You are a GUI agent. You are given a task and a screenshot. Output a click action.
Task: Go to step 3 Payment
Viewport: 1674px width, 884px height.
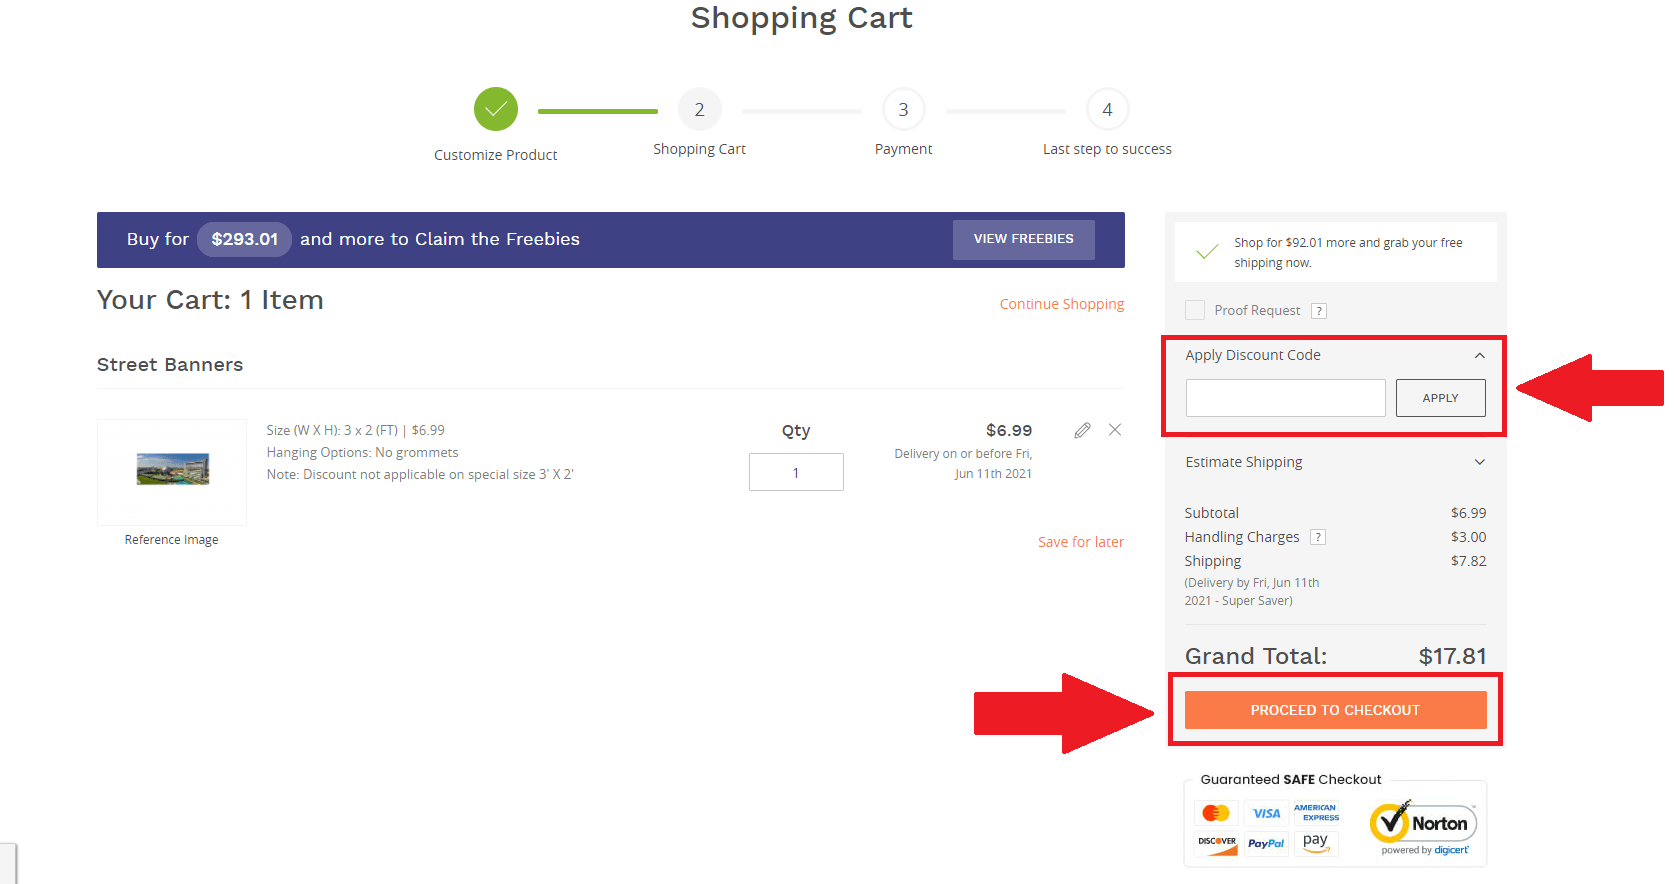tap(903, 109)
